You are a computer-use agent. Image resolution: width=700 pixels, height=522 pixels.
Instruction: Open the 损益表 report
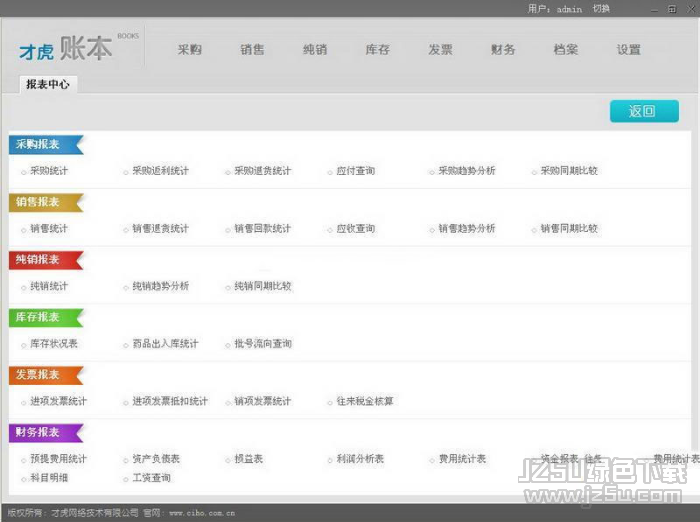pyautogui.click(x=248, y=459)
